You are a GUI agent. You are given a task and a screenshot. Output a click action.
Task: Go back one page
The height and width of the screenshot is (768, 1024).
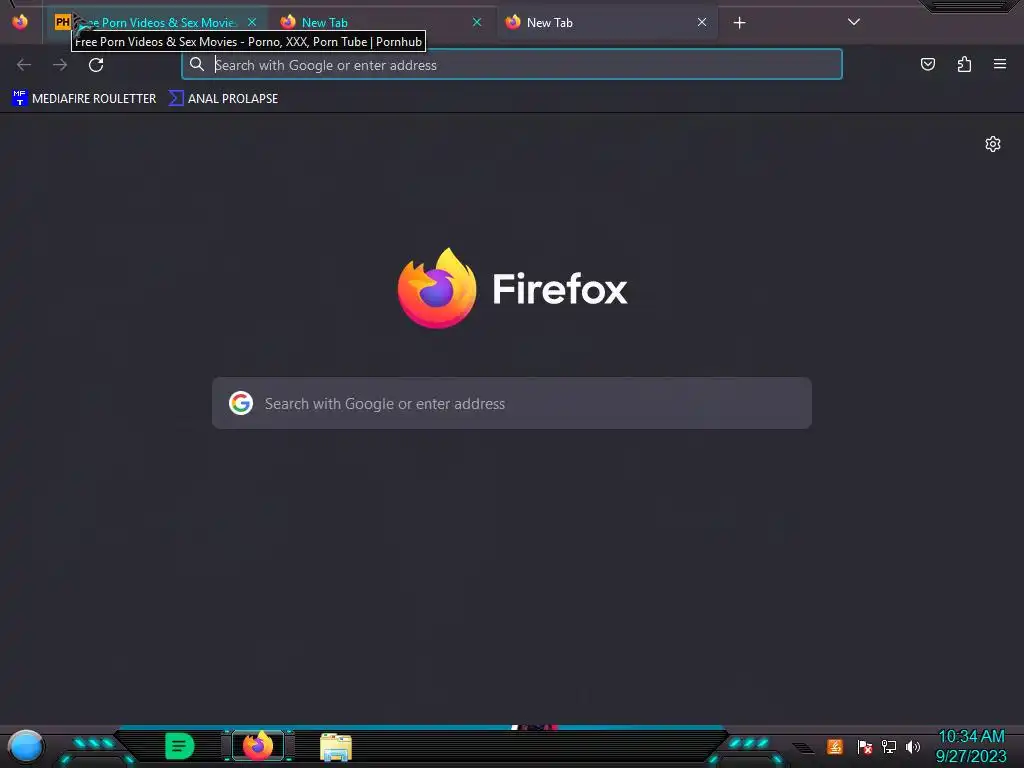(x=24, y=65)
